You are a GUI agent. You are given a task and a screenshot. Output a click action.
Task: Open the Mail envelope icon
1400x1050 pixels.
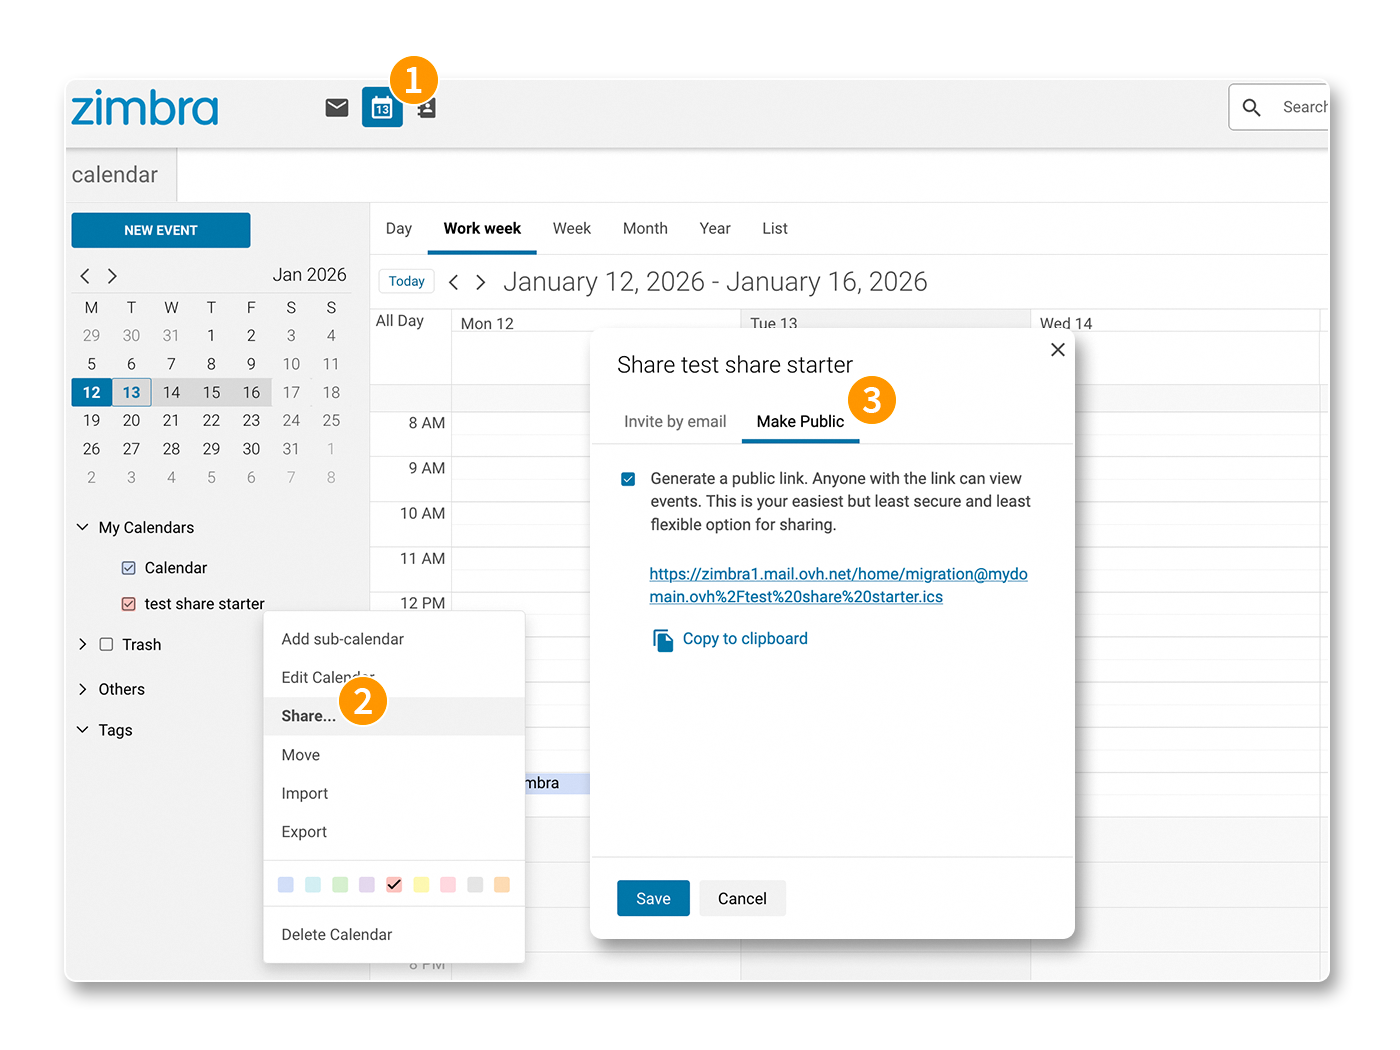336,107
